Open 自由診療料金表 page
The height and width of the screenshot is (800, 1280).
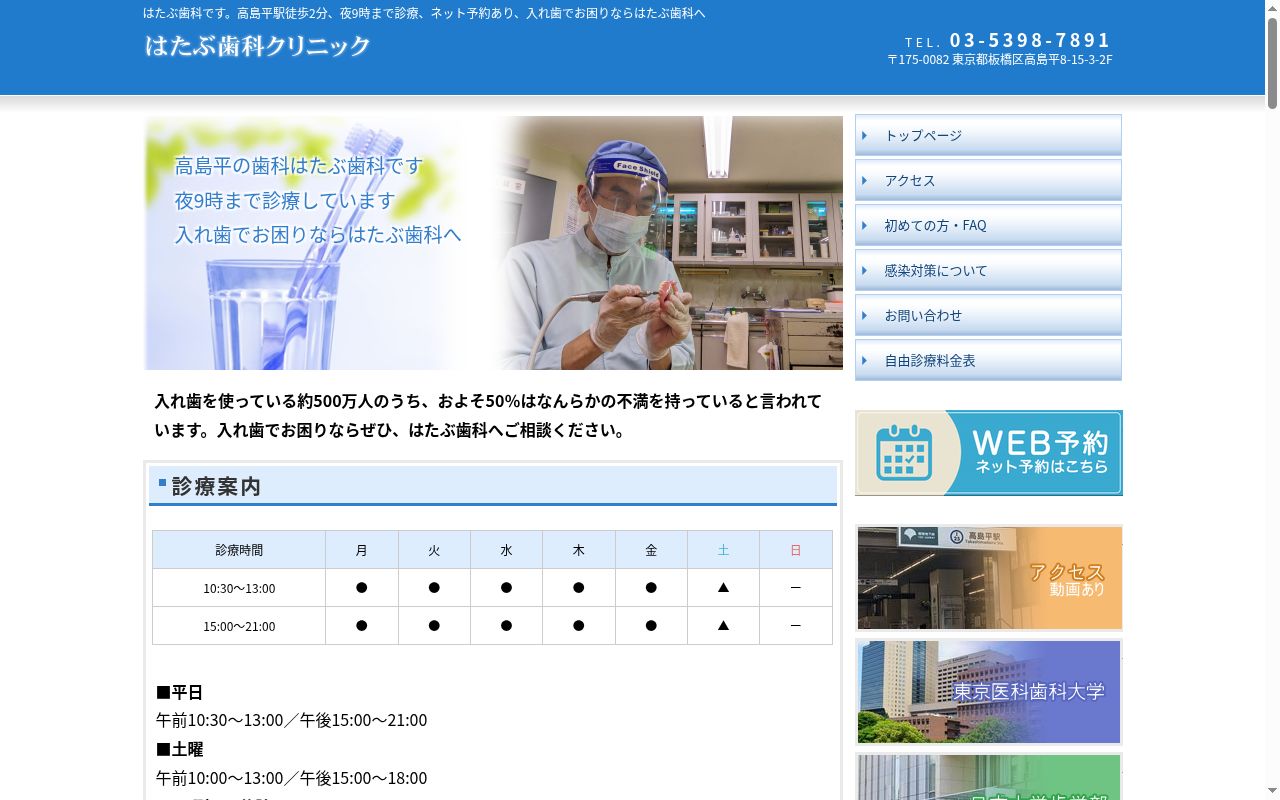pos(988,360)
